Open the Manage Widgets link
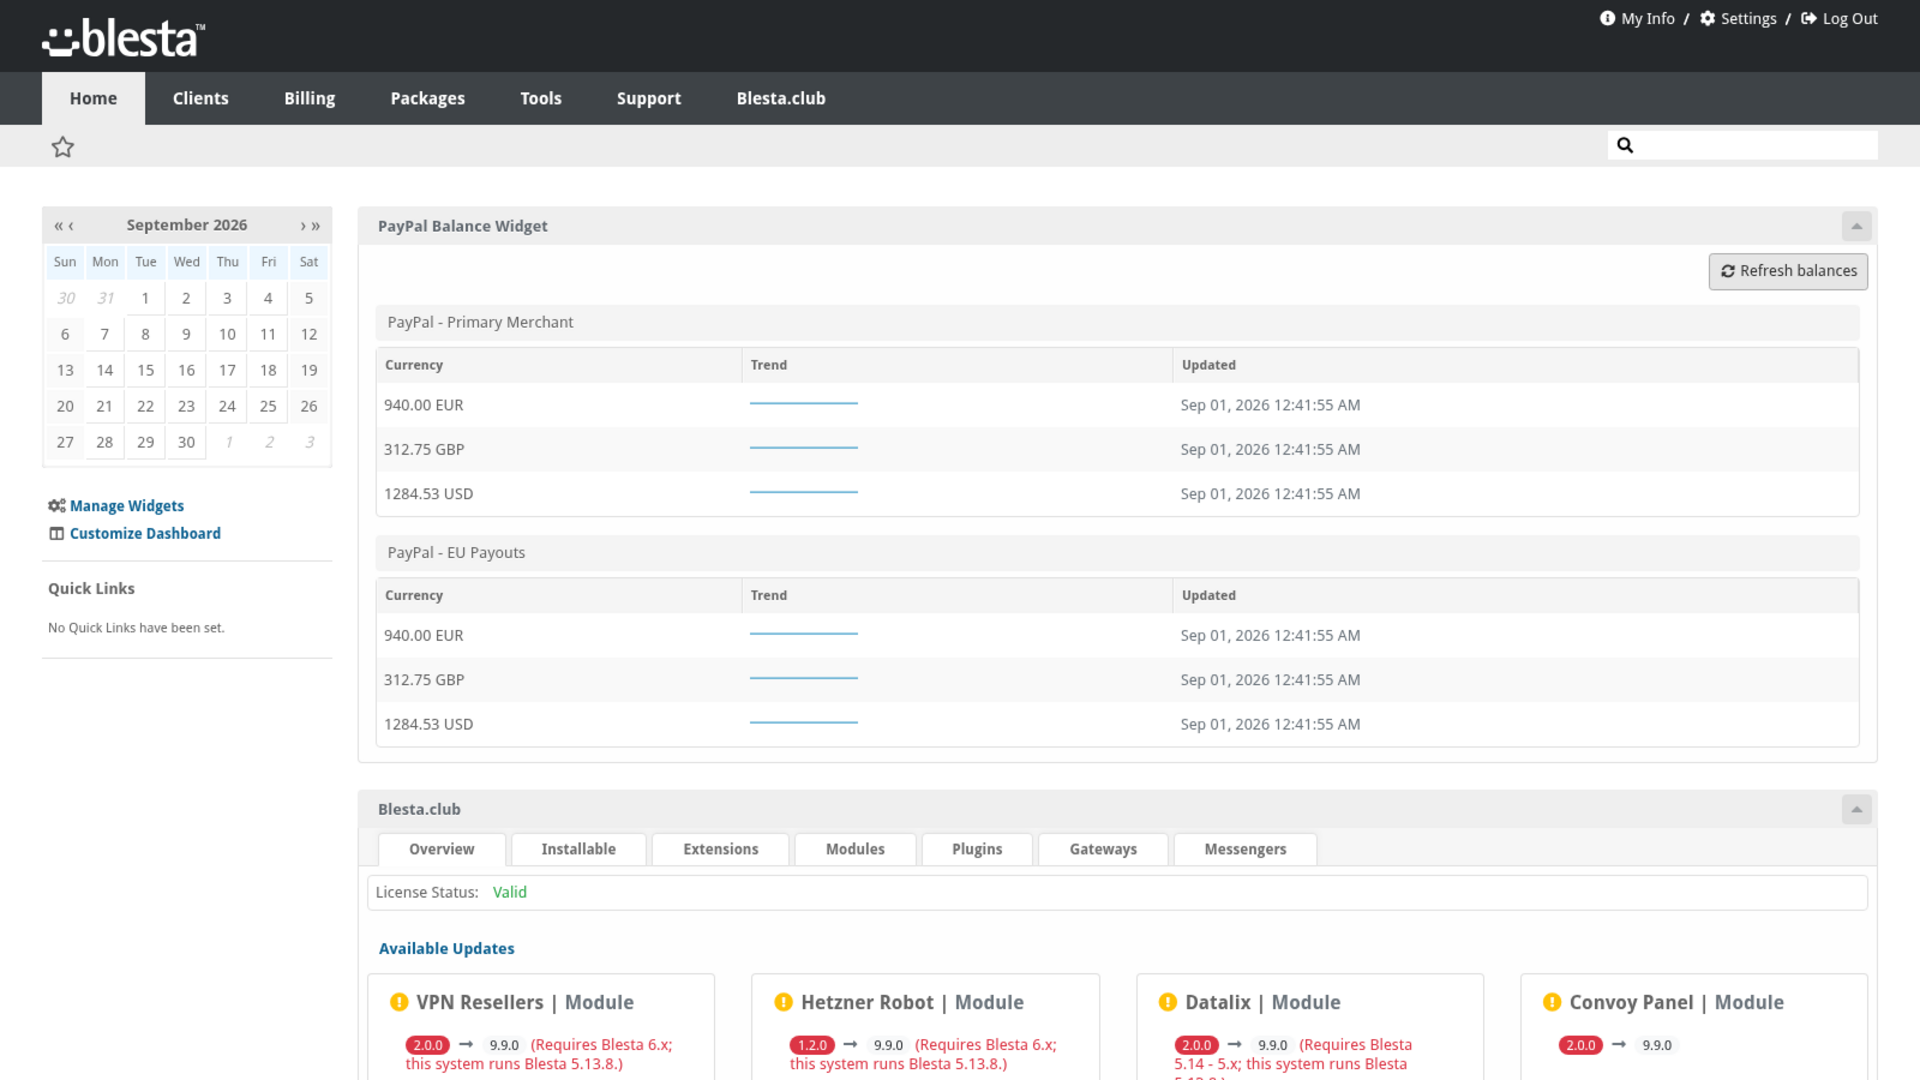 127,506
